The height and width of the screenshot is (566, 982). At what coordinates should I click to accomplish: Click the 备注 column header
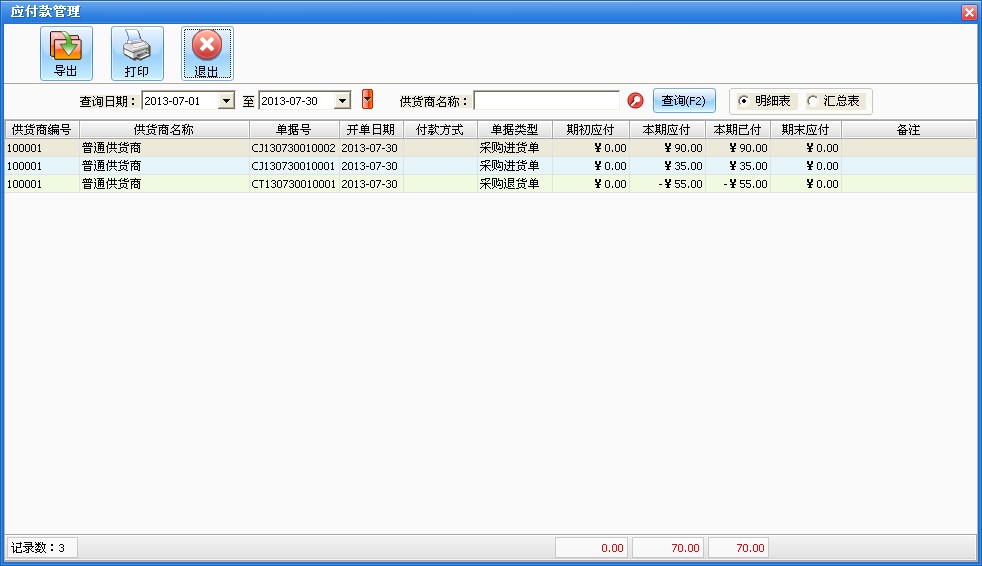point(908,130)
